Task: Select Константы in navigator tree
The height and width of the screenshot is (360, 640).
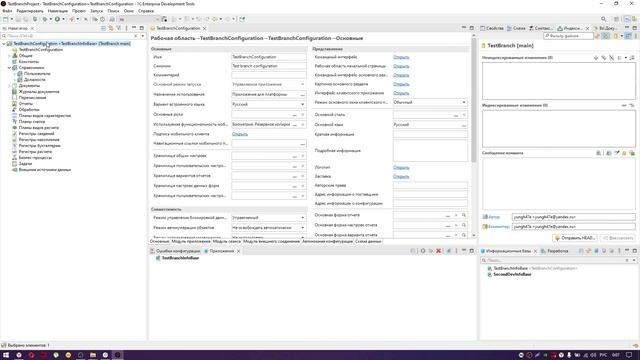Action: coord(29,62)
